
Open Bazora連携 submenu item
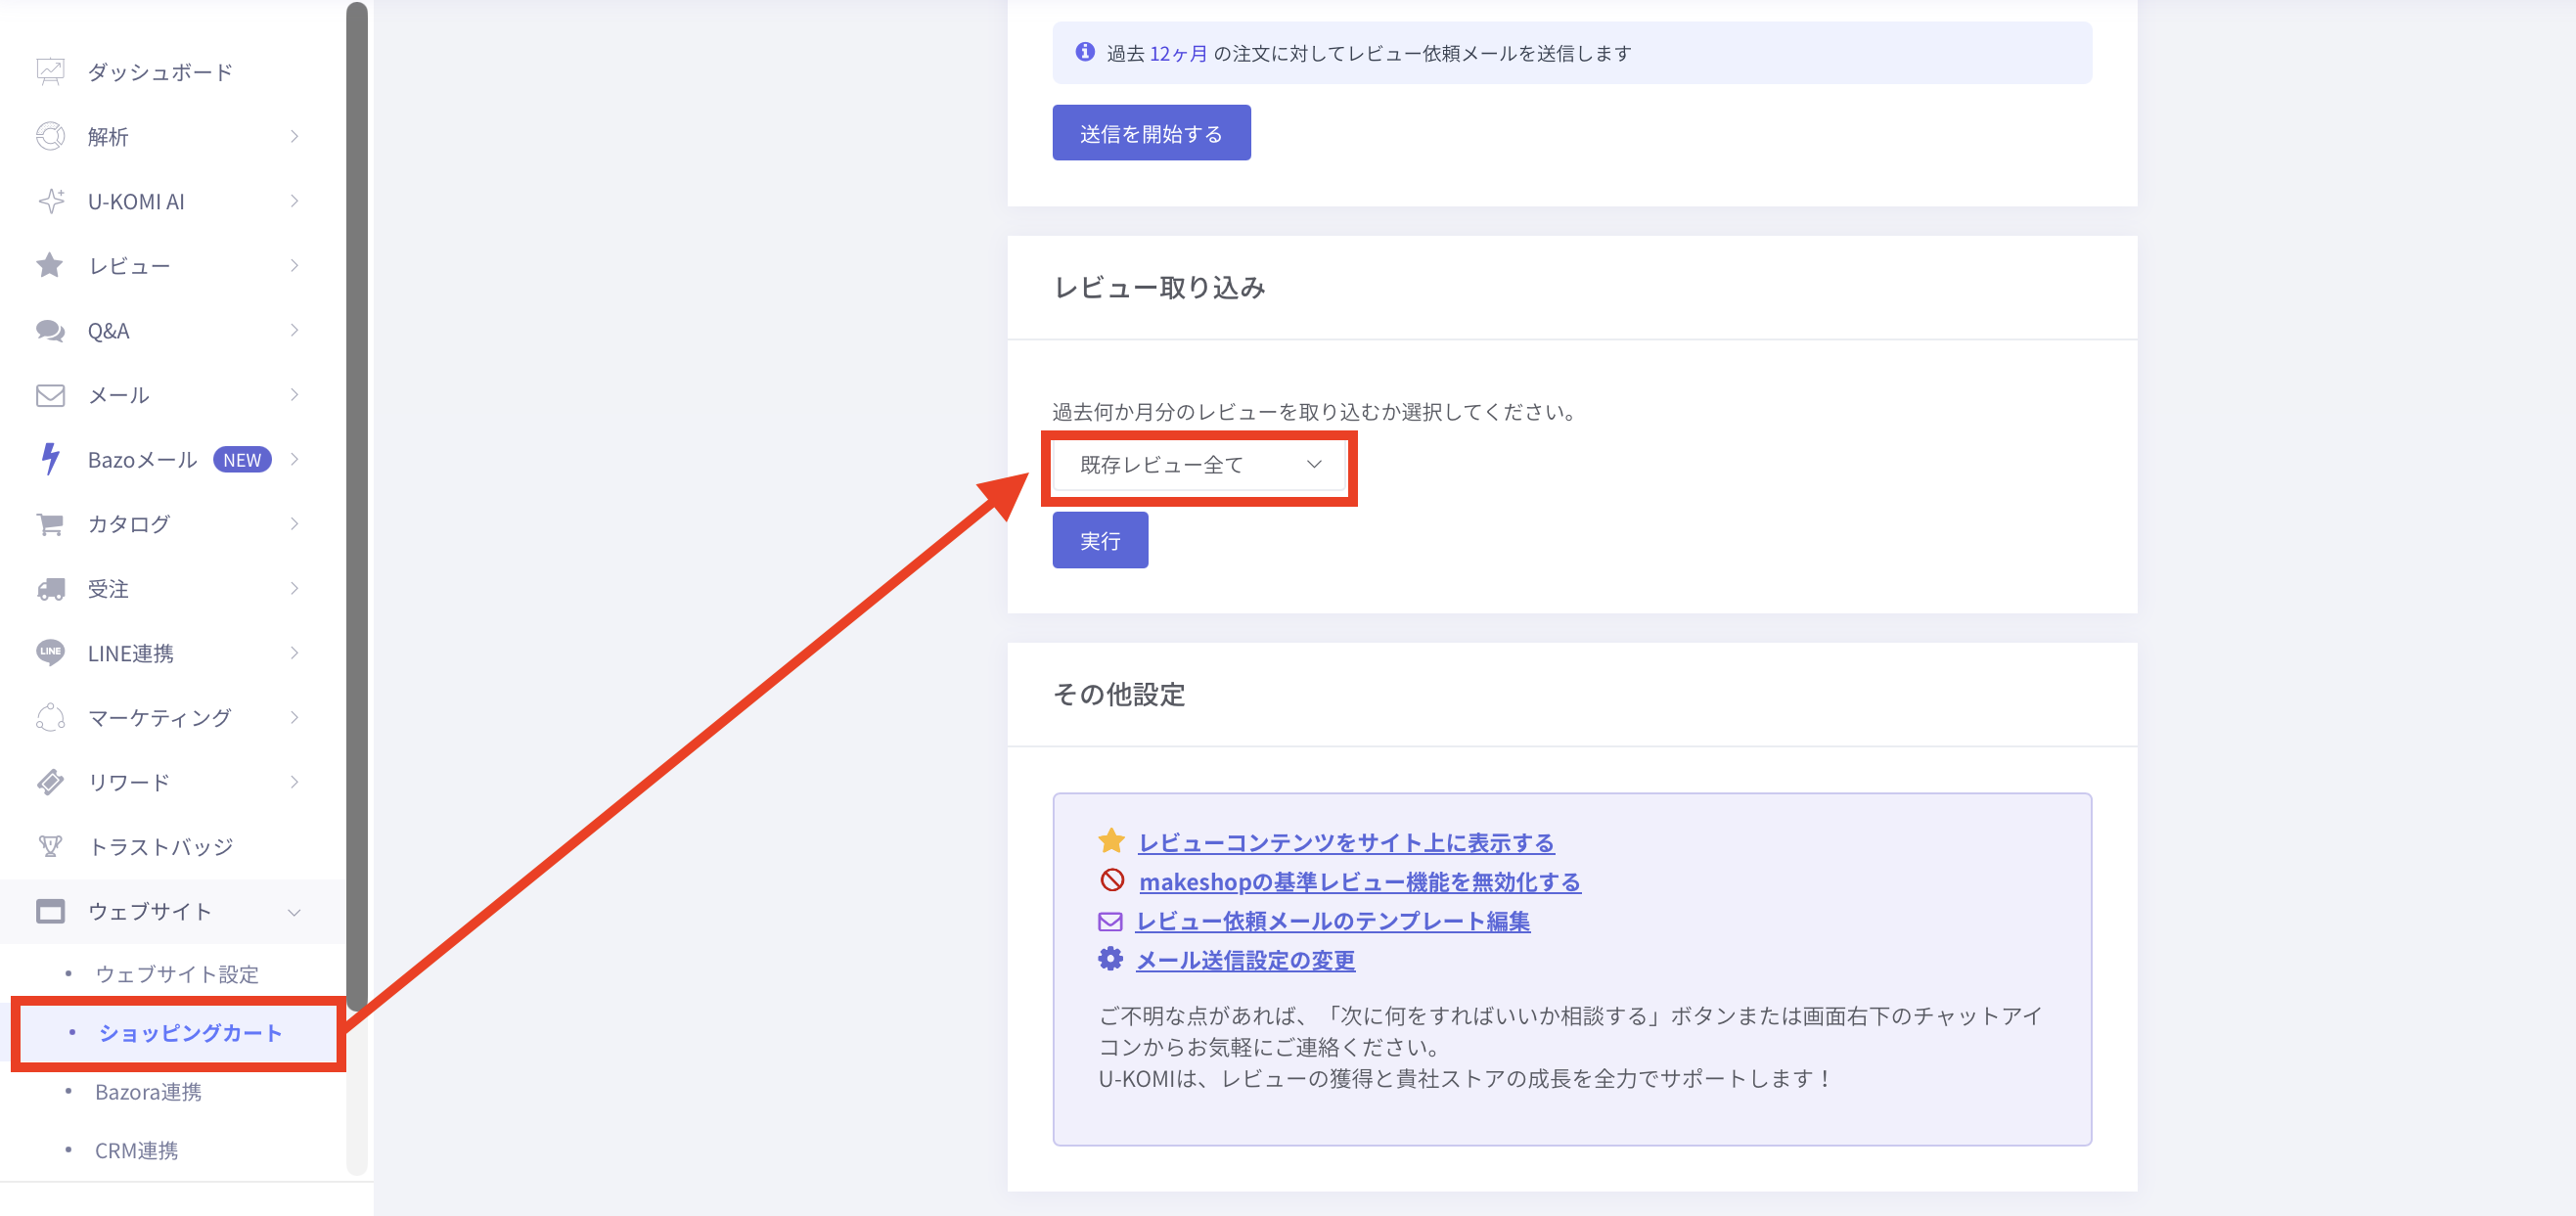pyautogui.click(x=148, y=1092)
